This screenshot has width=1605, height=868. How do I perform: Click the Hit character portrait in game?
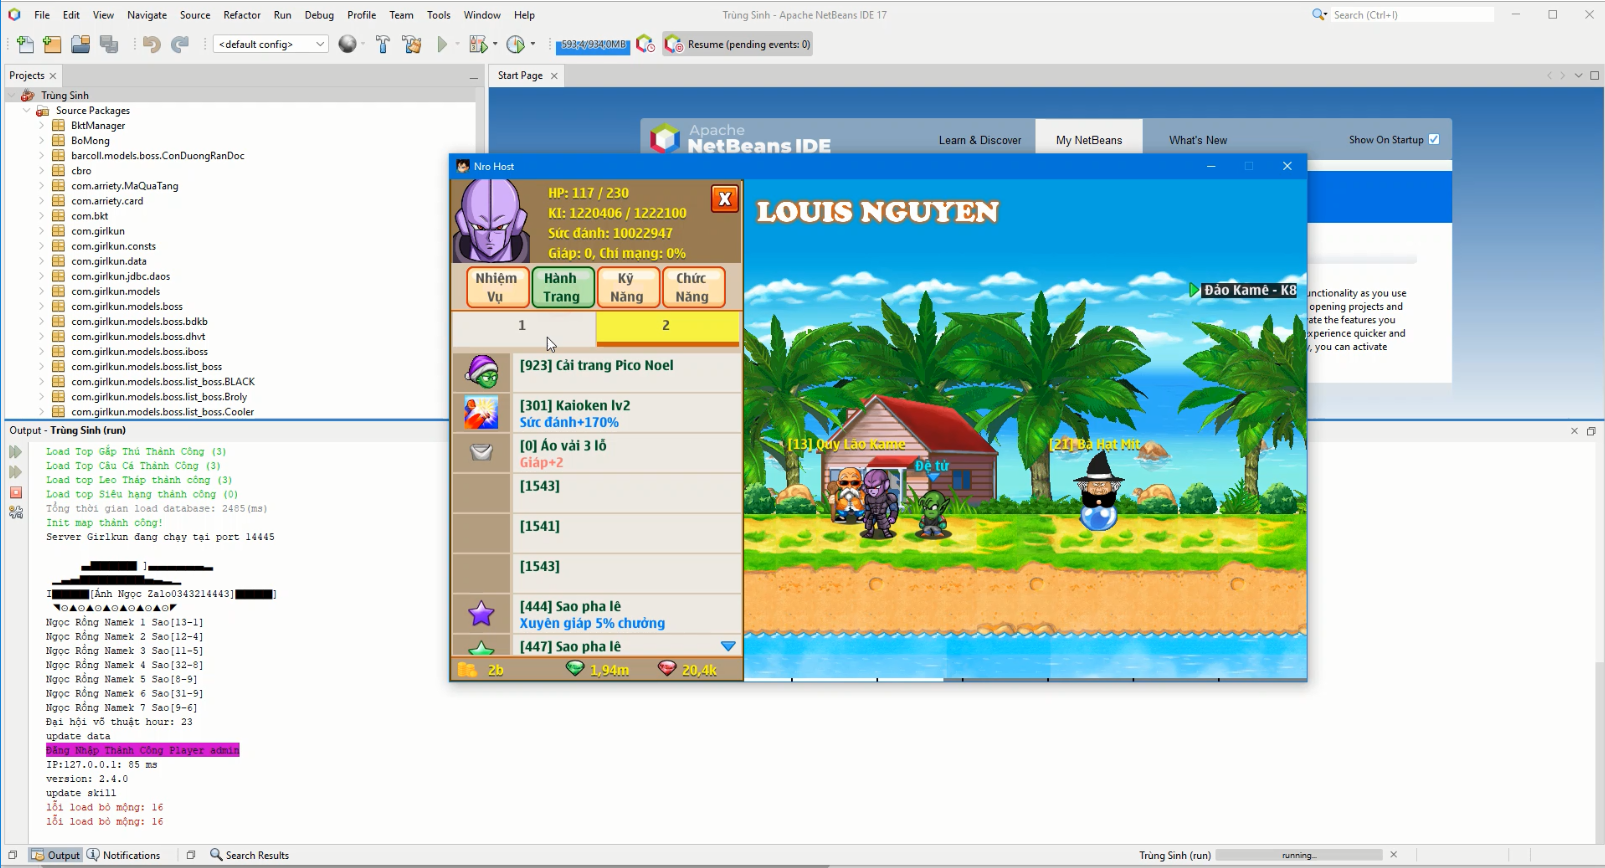pyautogui.click(x=491, y=221)
